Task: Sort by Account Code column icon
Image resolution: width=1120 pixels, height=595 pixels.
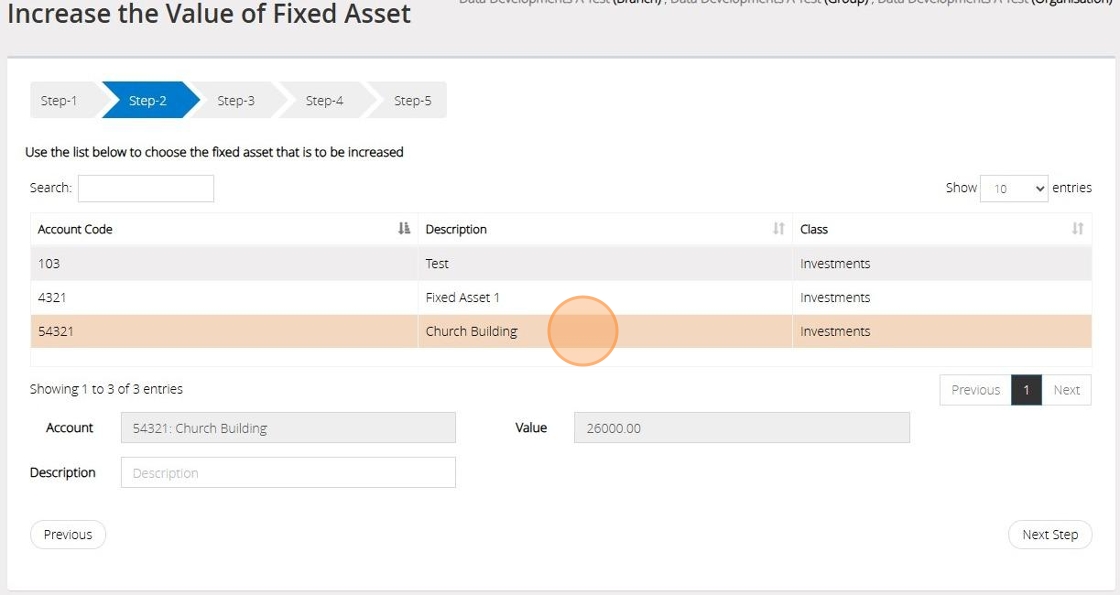Action: click(404, 229)
